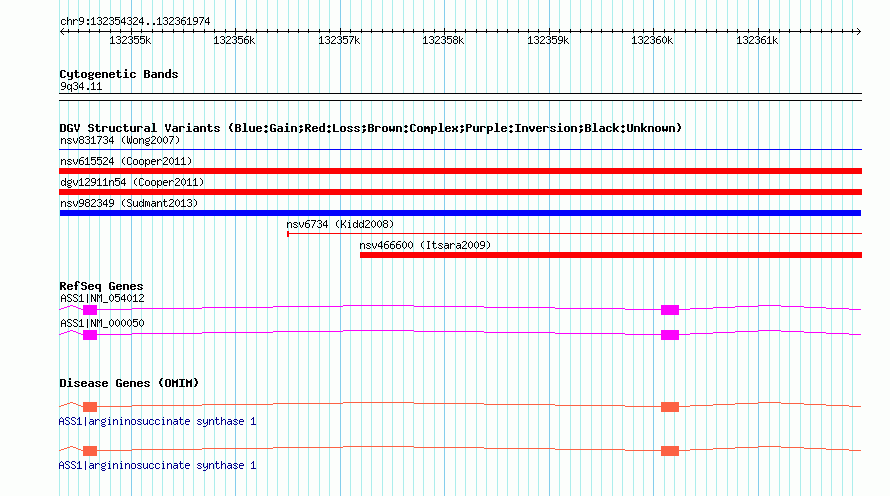Click the nsv831734 (Wong2007) variant label
The width and height of the screenshot is (890, 496).
[x=120, y=140]
